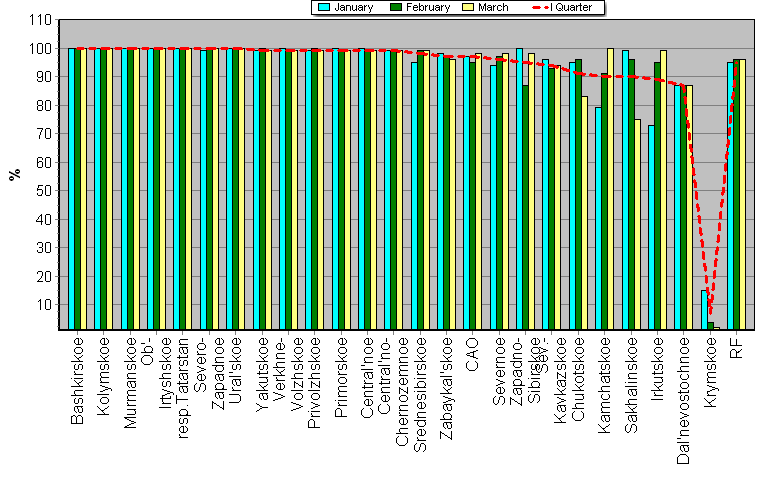The height and width of the screenshot is (479, 777).
Task: Click the 40 y-axis value
Action: 44,219
